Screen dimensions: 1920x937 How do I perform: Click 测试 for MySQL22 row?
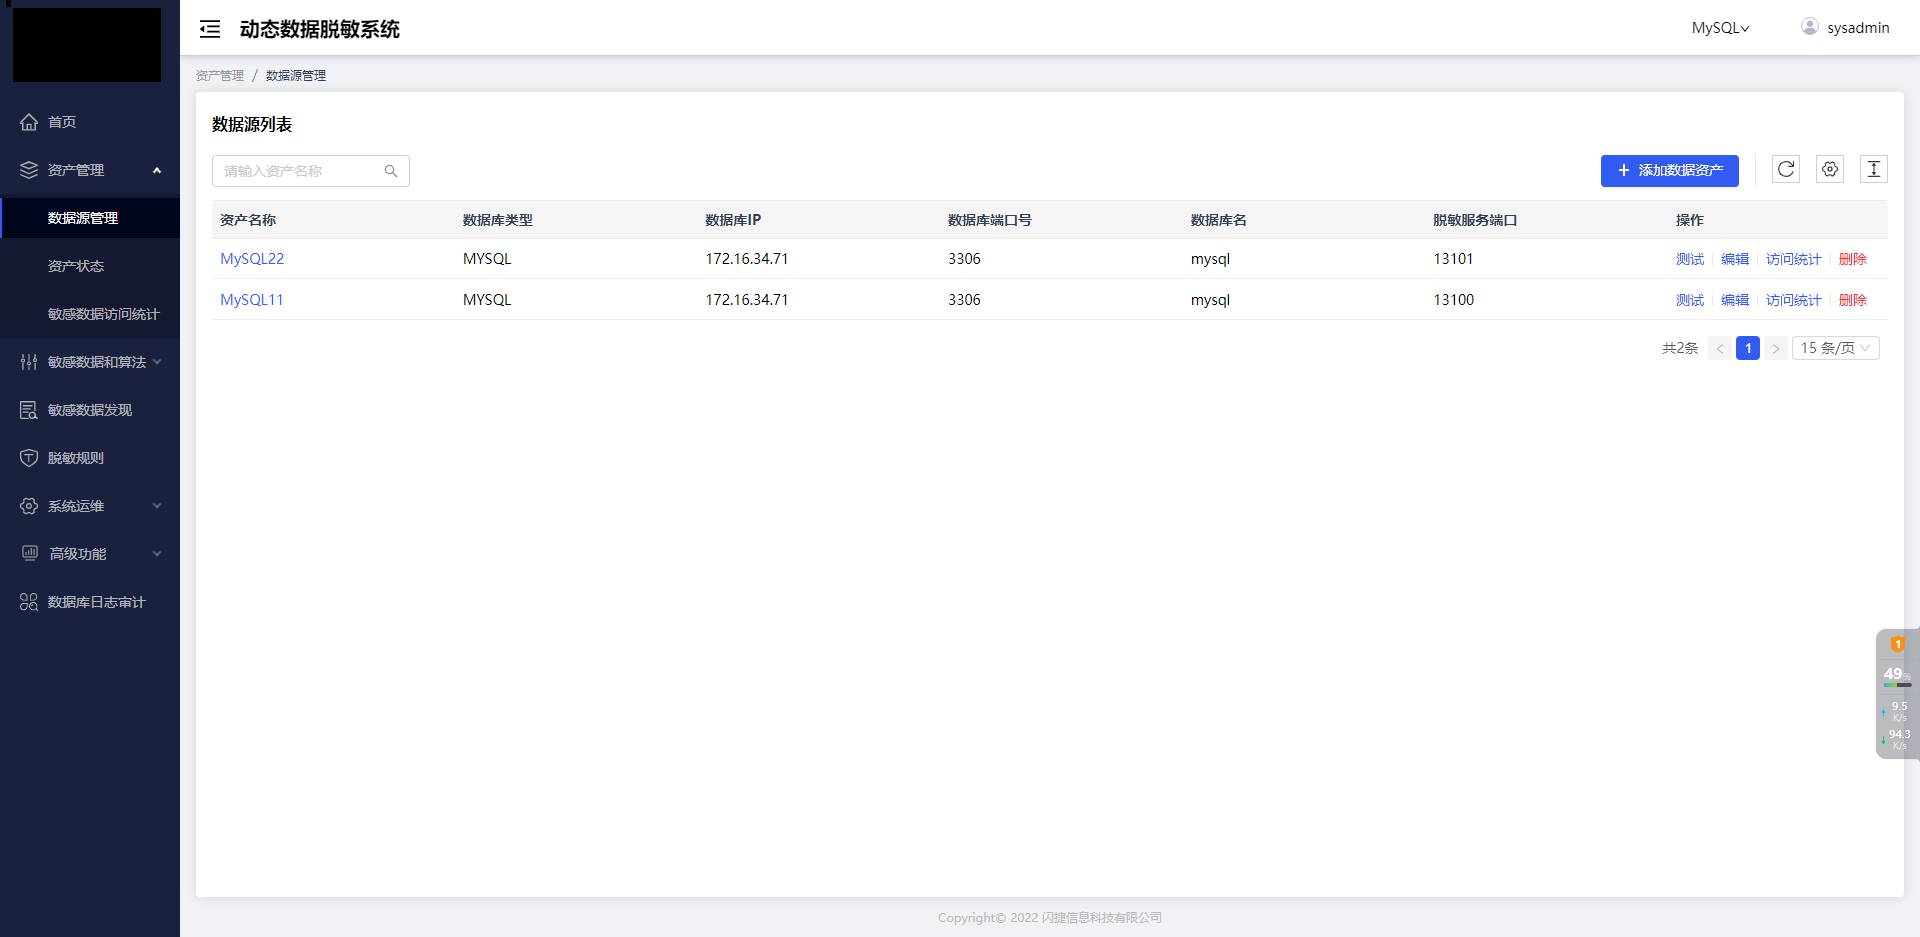pyautogui.click(x=1690, y=259)
